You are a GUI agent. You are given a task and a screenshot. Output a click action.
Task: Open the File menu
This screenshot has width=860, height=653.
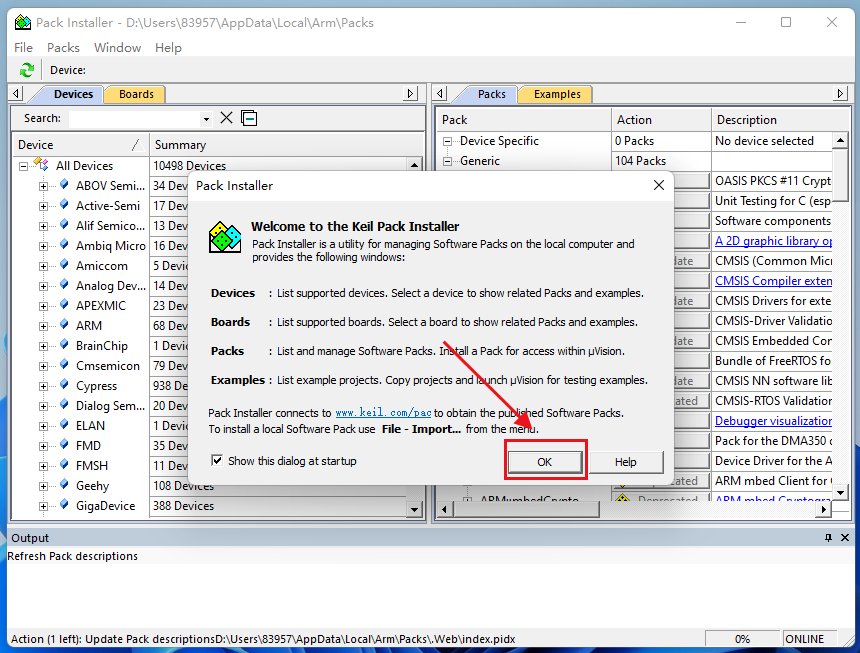click(24, 48)
